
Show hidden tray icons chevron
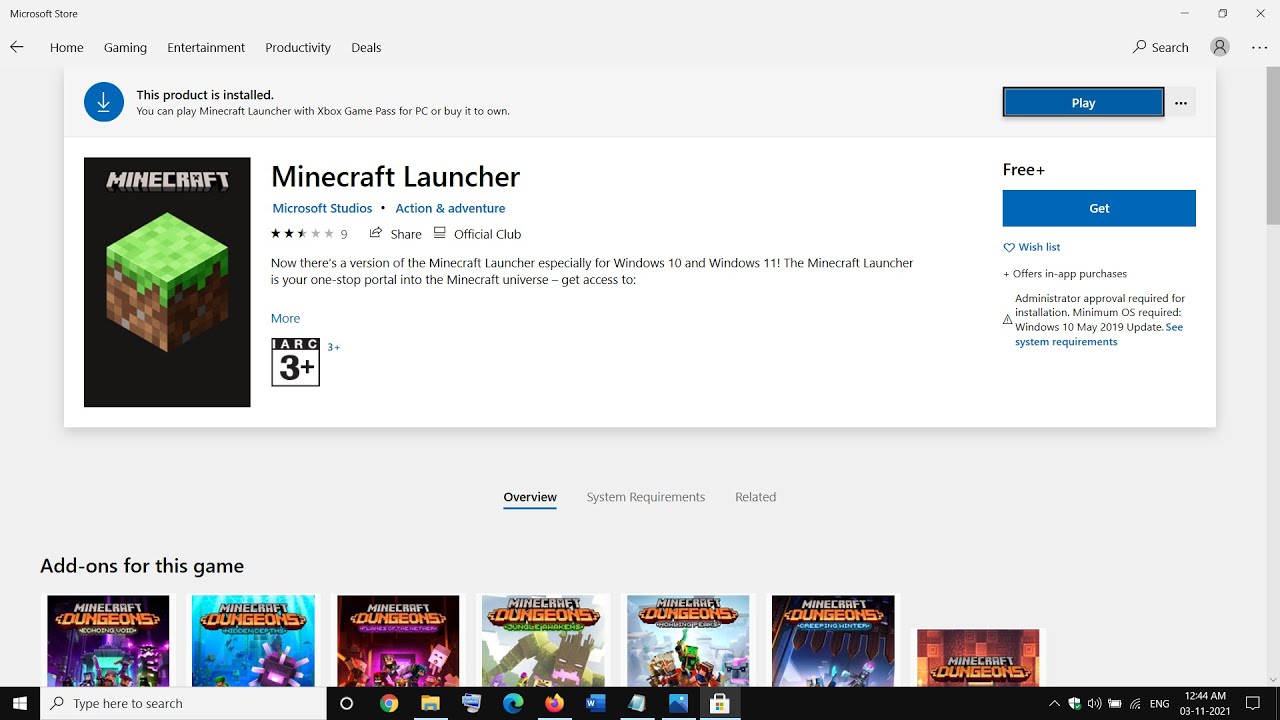(1054, 703)
